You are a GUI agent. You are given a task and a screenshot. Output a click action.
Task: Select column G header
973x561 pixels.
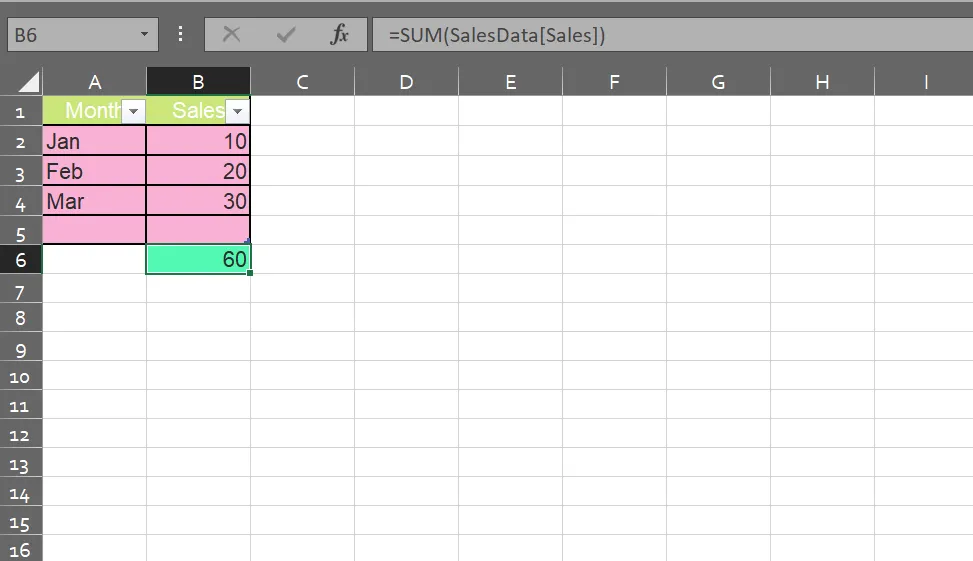coord(718,81)
